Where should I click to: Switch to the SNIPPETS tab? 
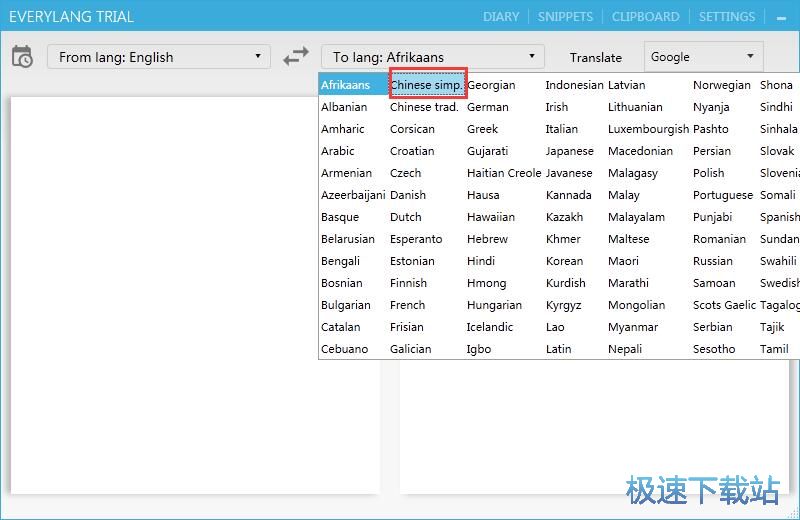pos(565,17)
